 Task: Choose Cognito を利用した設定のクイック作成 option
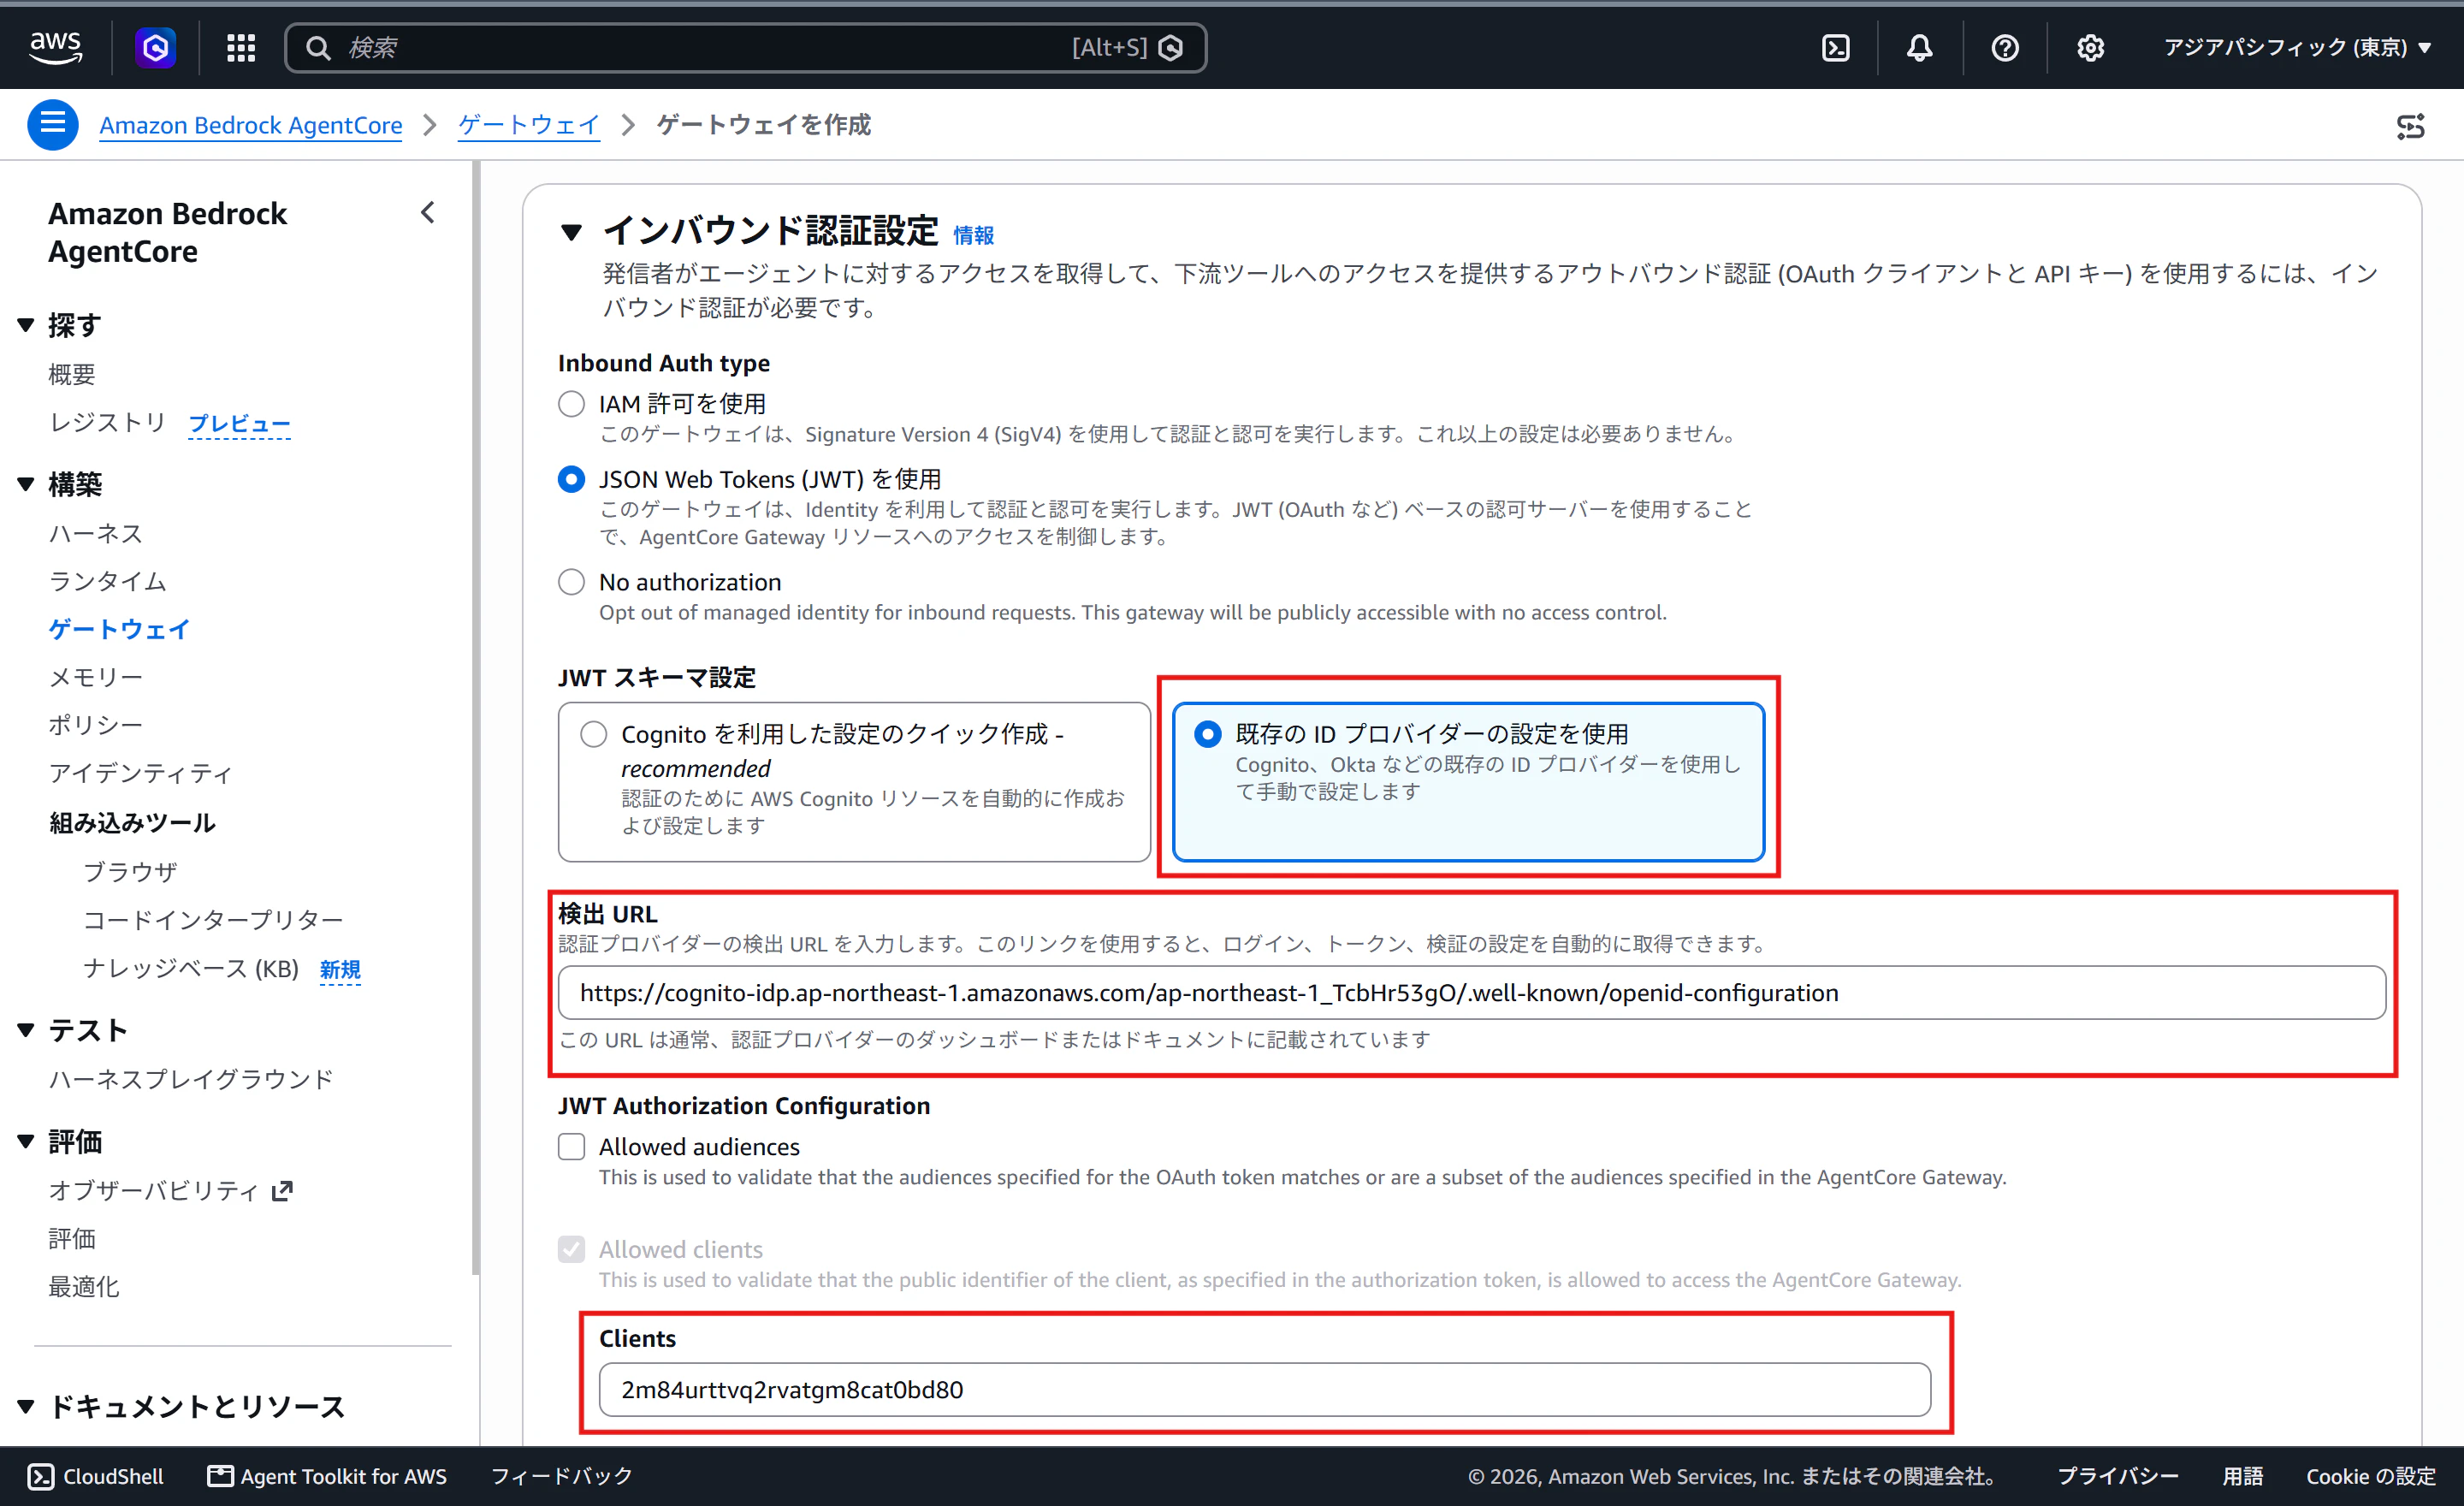[x=854, y=781]
